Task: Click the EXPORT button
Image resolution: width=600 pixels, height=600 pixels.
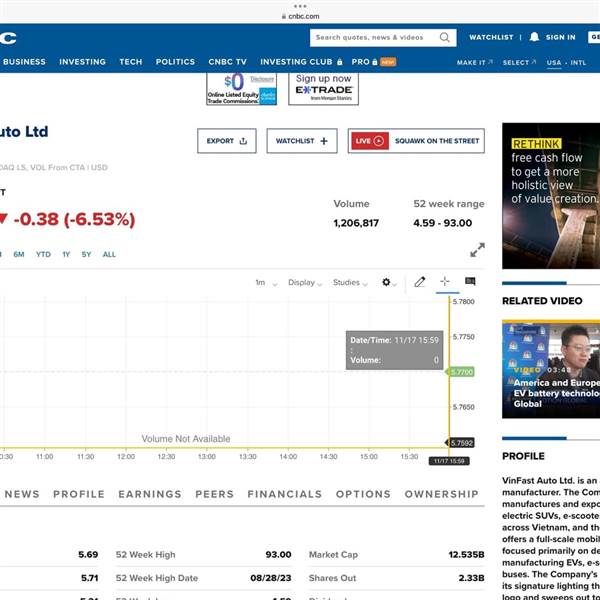Action: click(x=227, y=141)
